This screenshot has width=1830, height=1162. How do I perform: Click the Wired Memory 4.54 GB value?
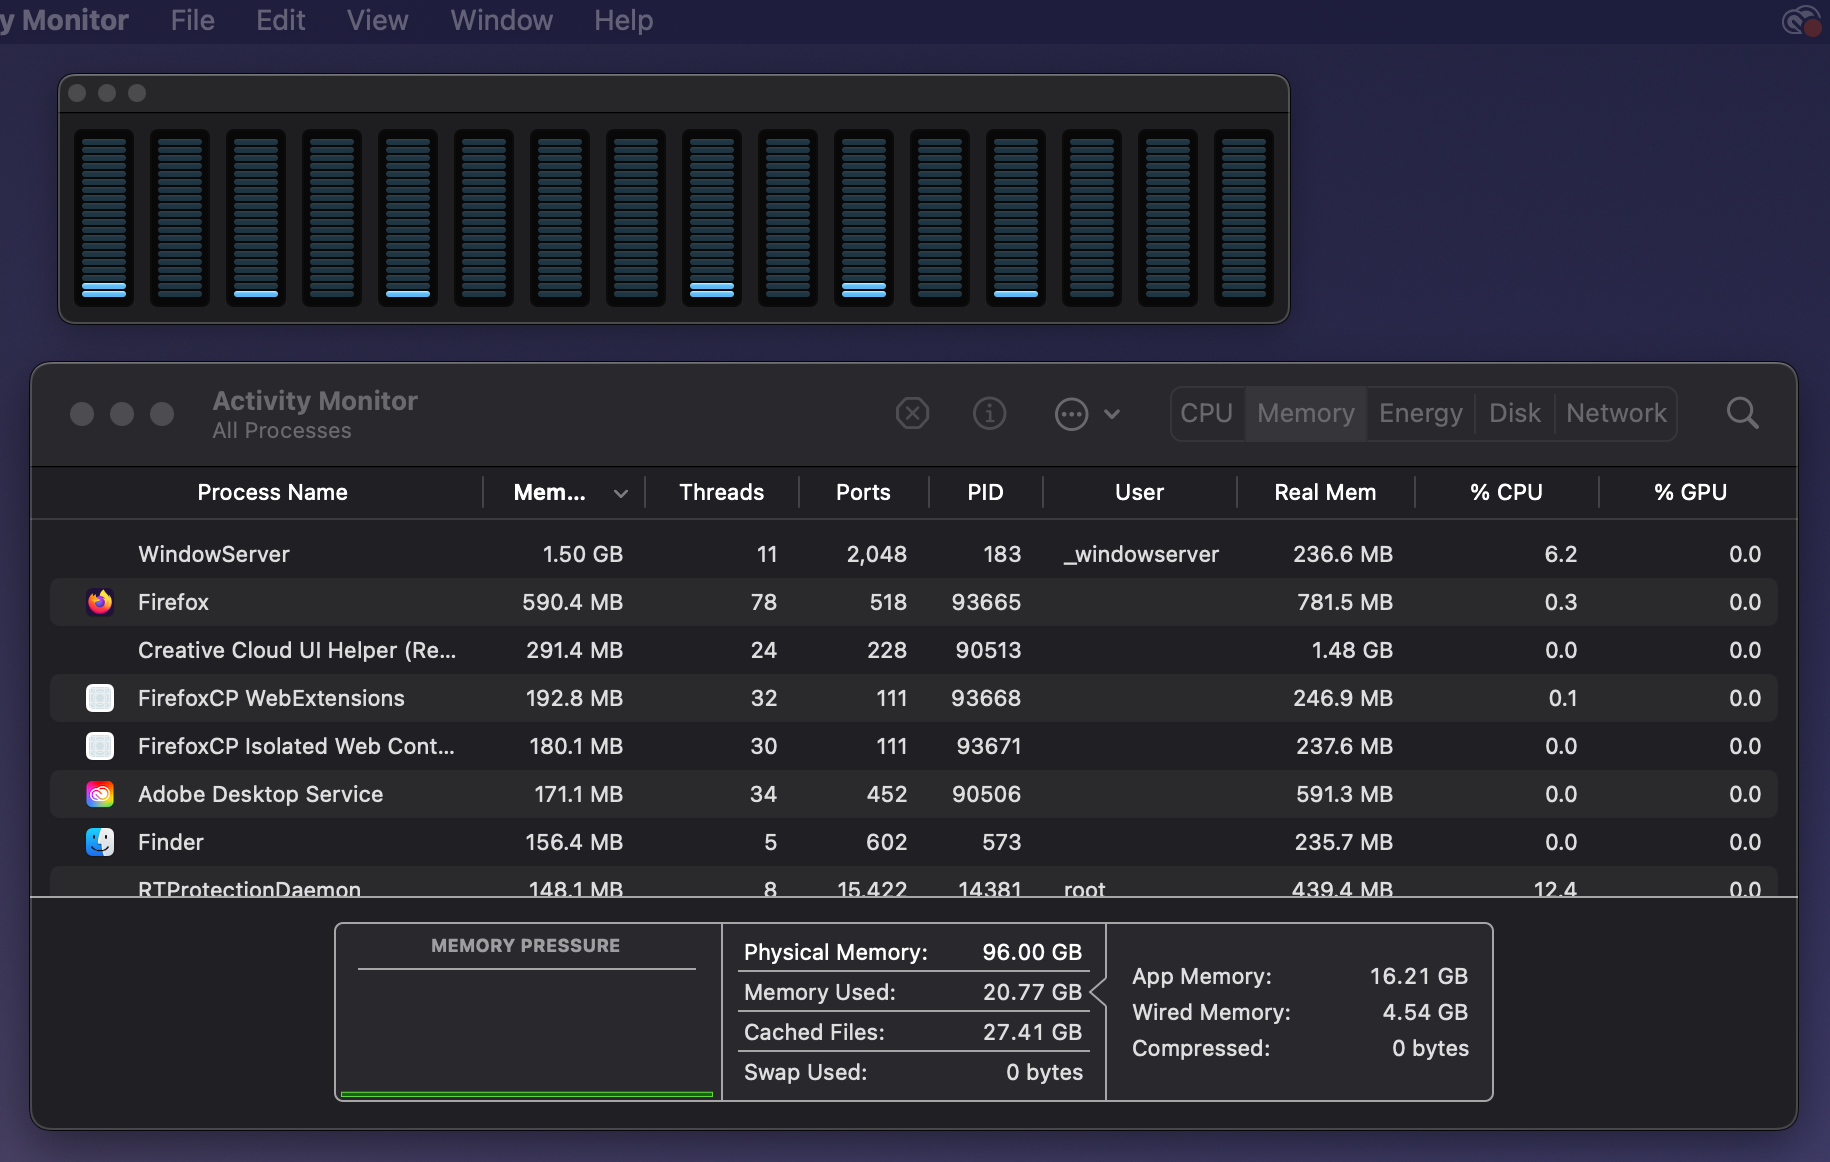click(1425, 1012)
